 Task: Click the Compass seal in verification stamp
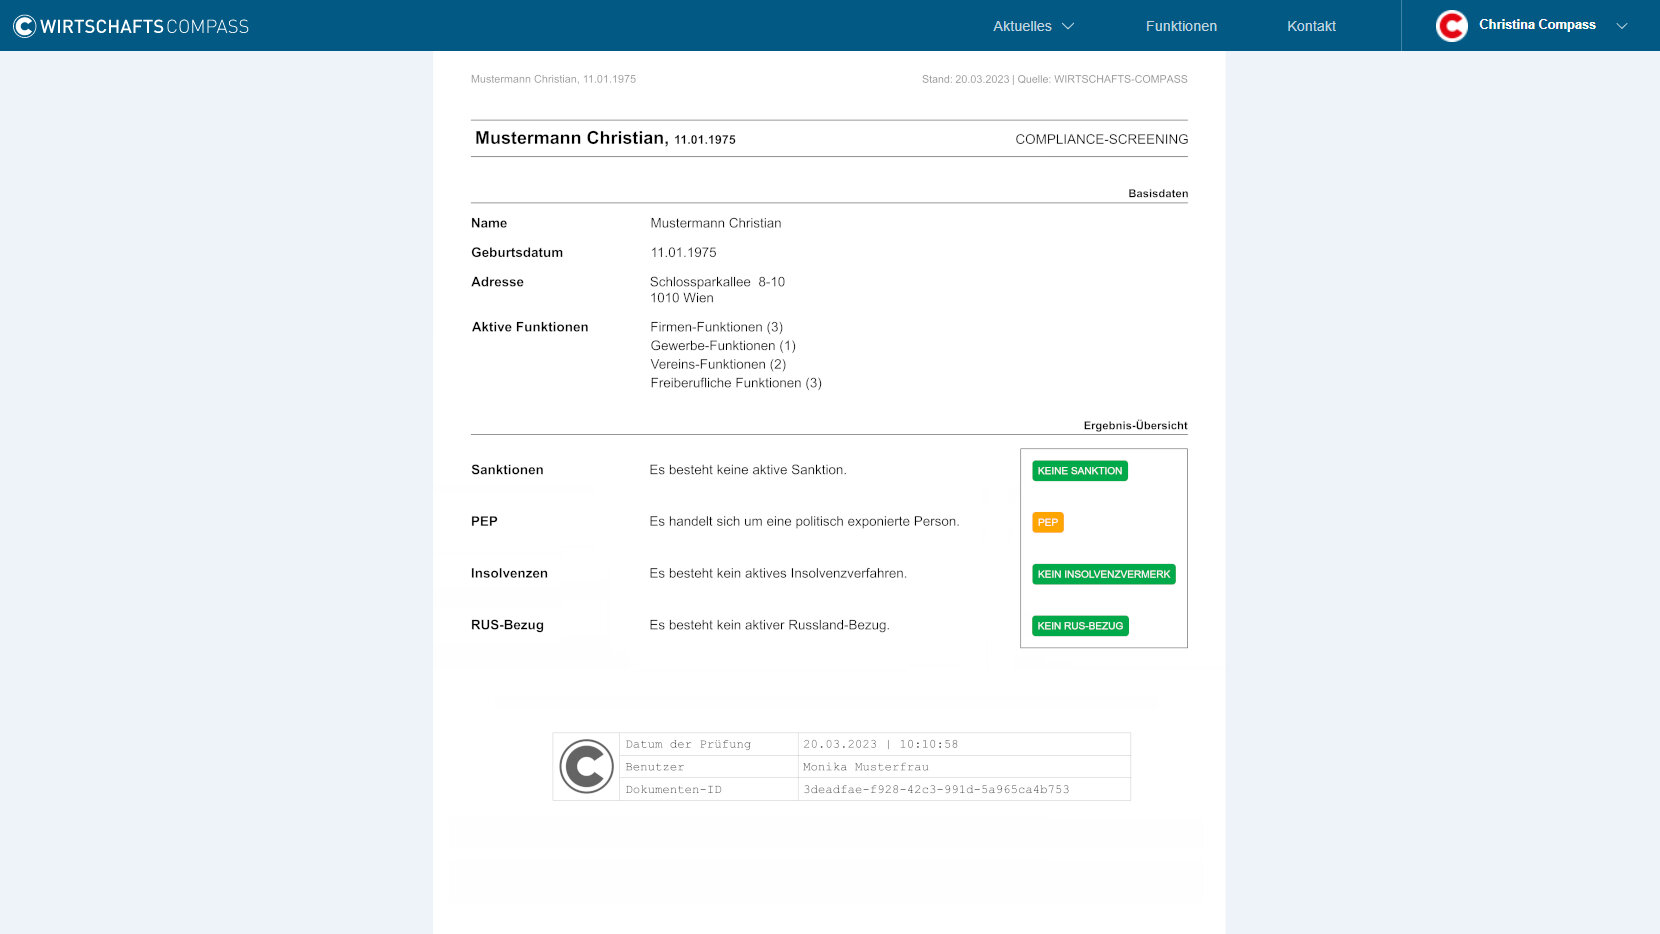[586, 767]
